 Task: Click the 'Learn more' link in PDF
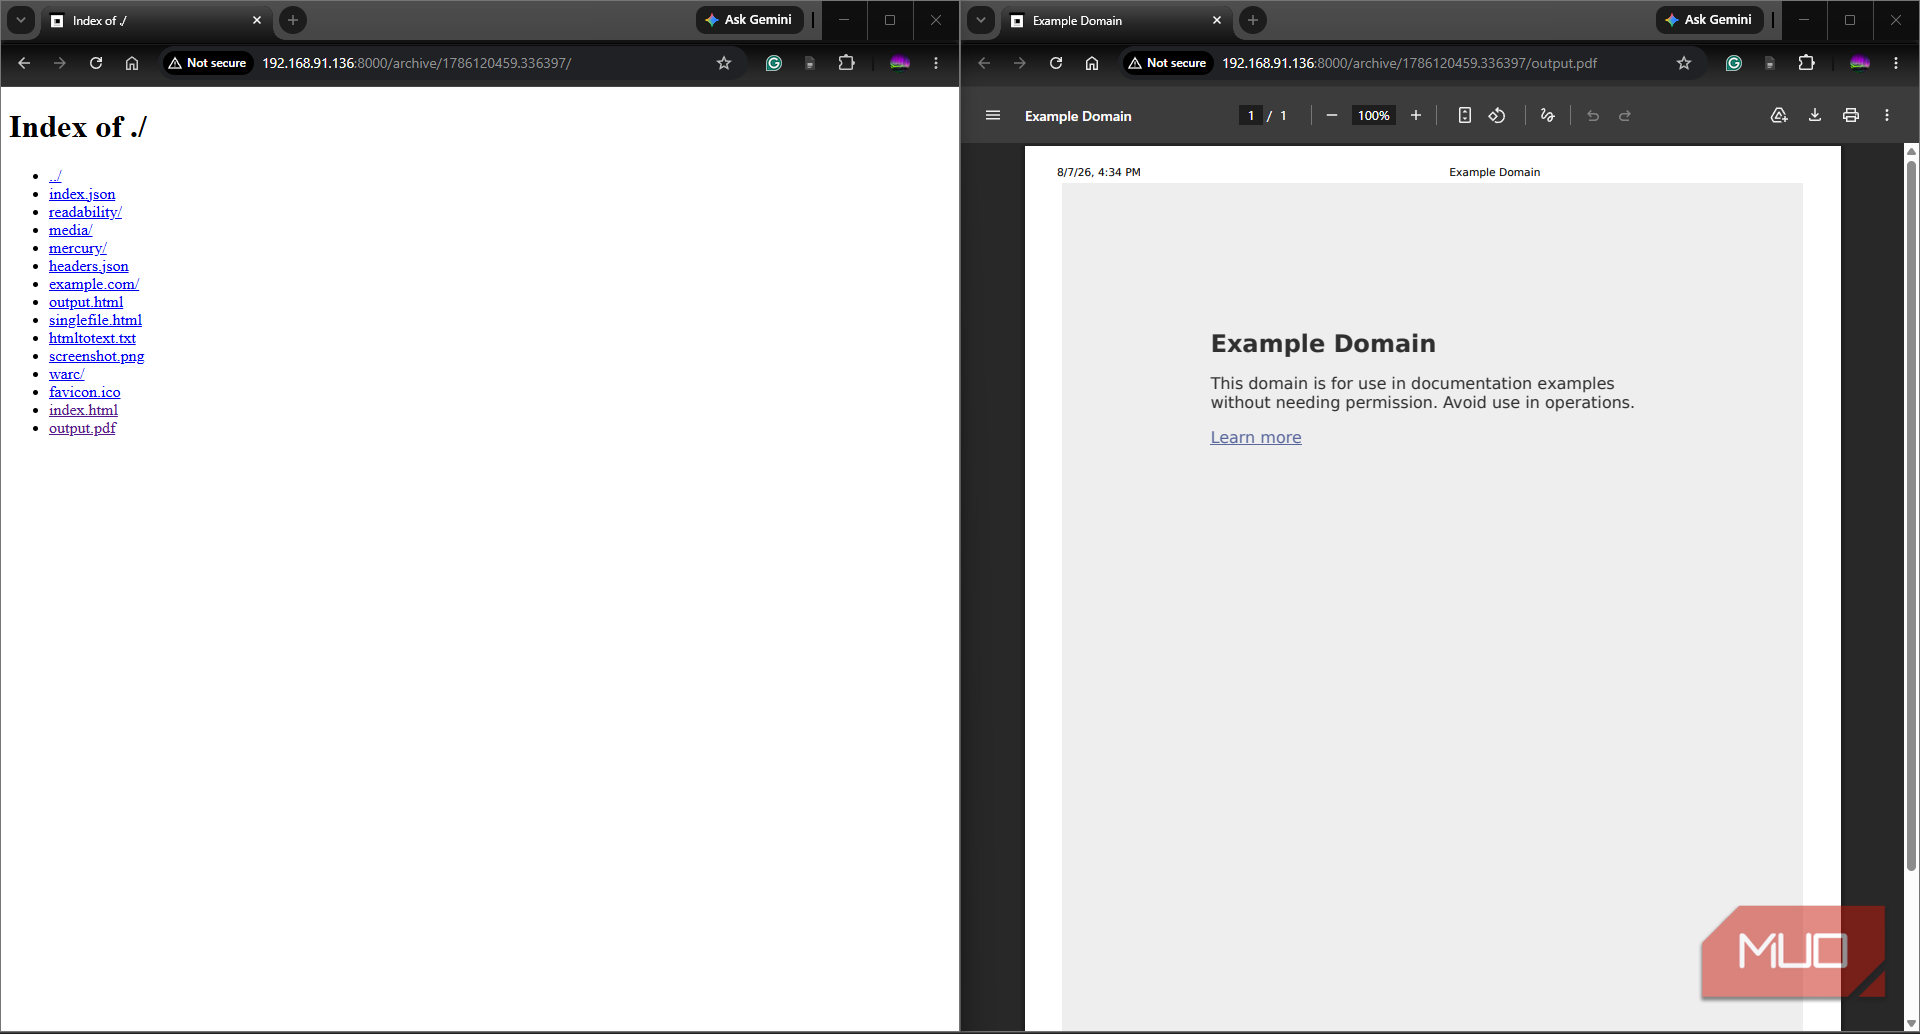[1256, 437]
